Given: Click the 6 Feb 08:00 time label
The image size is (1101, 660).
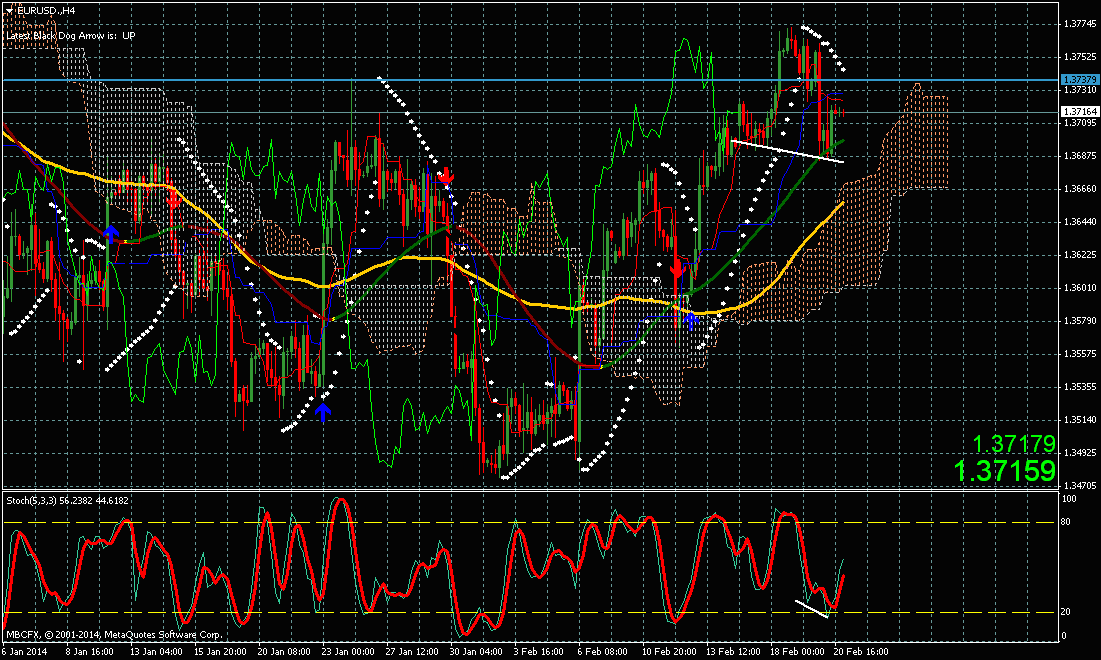Looking at the screenshot, I should pyautogui.click(x=602, y=652).
